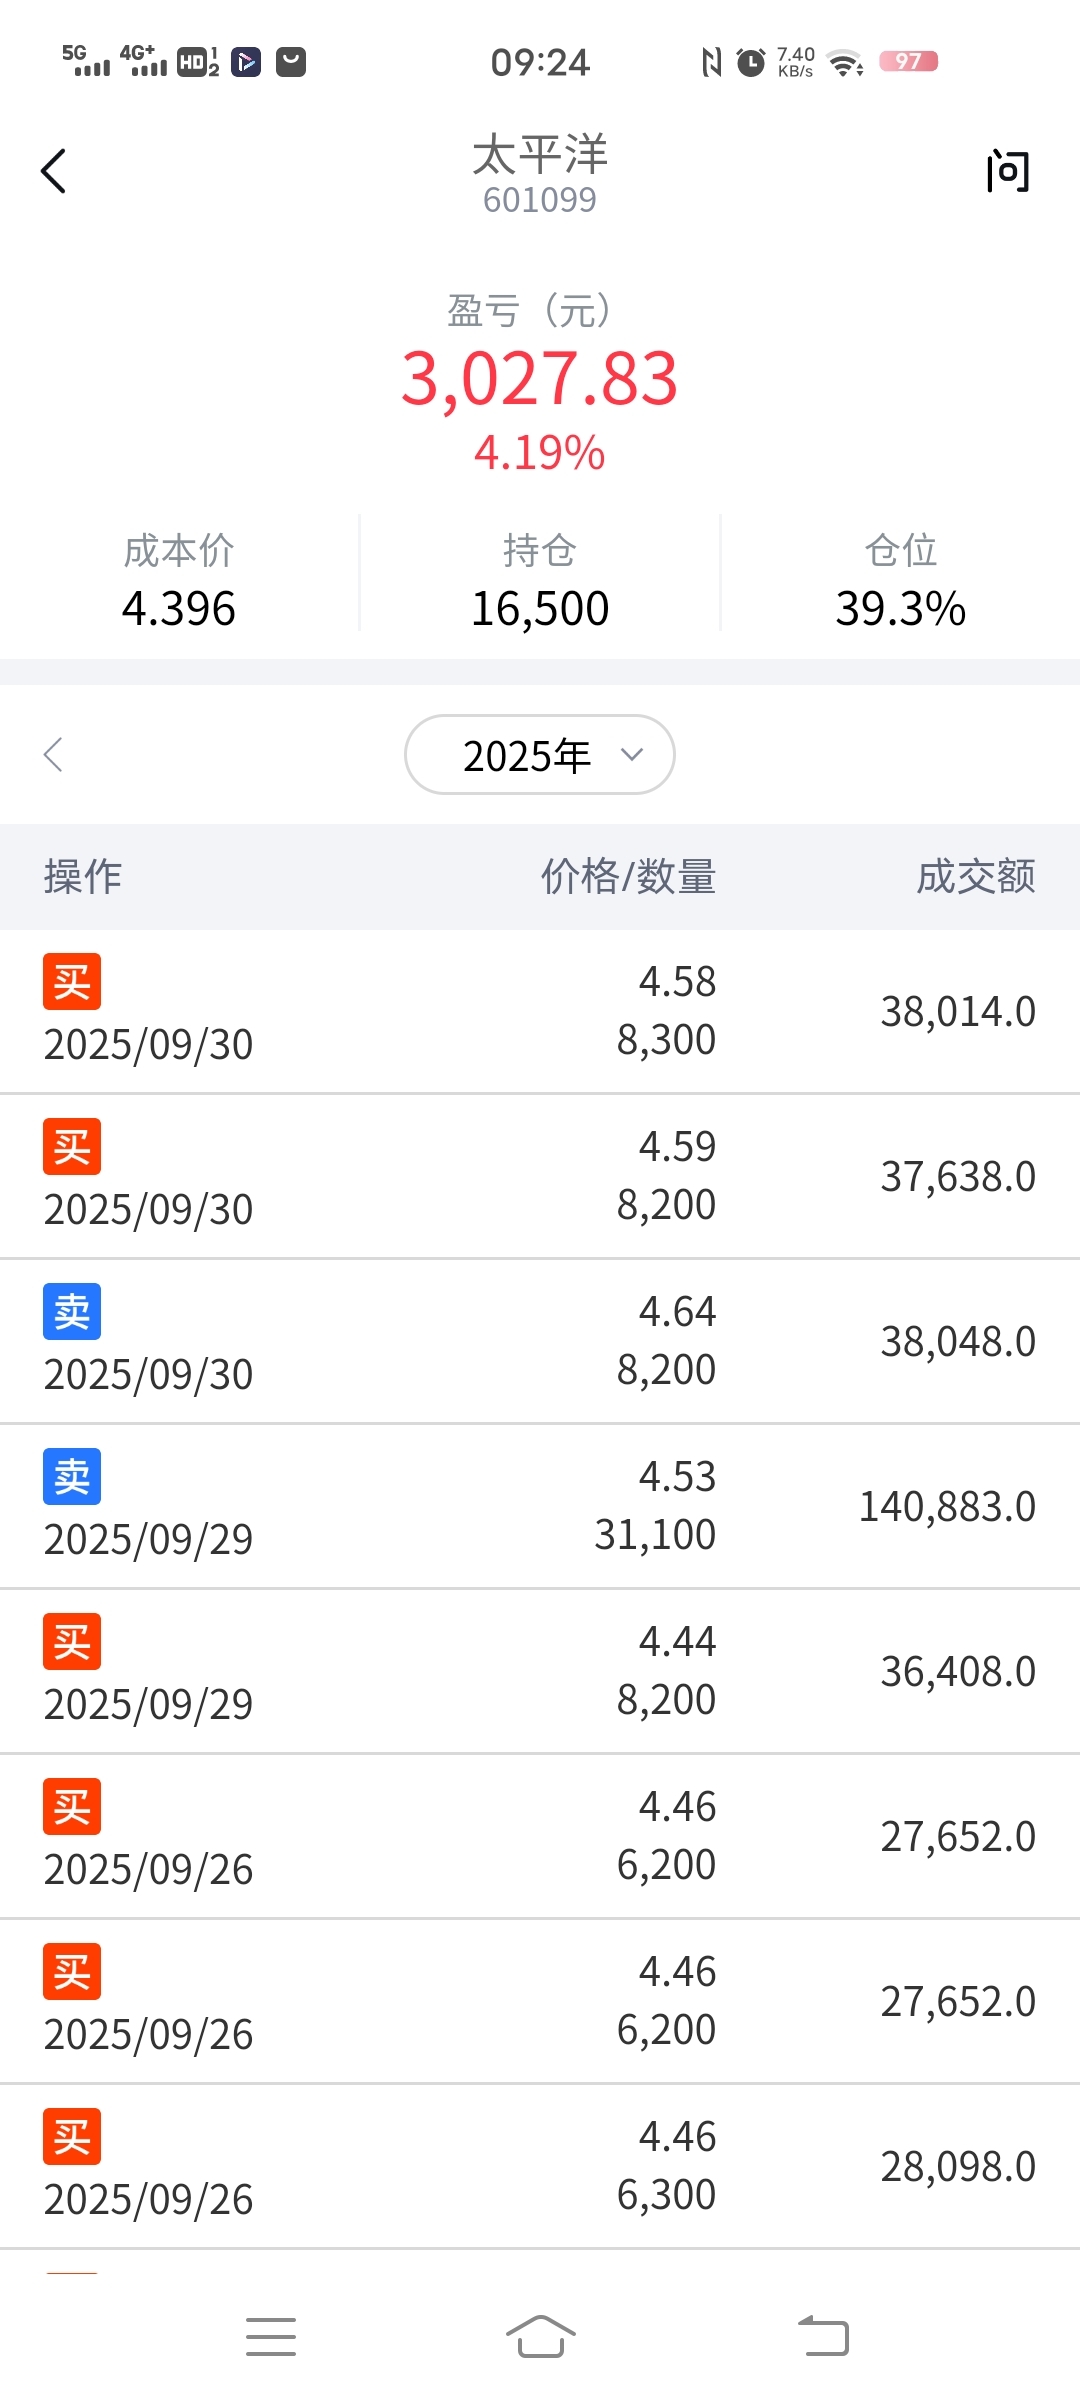Tap the back arrow at top left
1080x2400 pixels.
(54, 171)
